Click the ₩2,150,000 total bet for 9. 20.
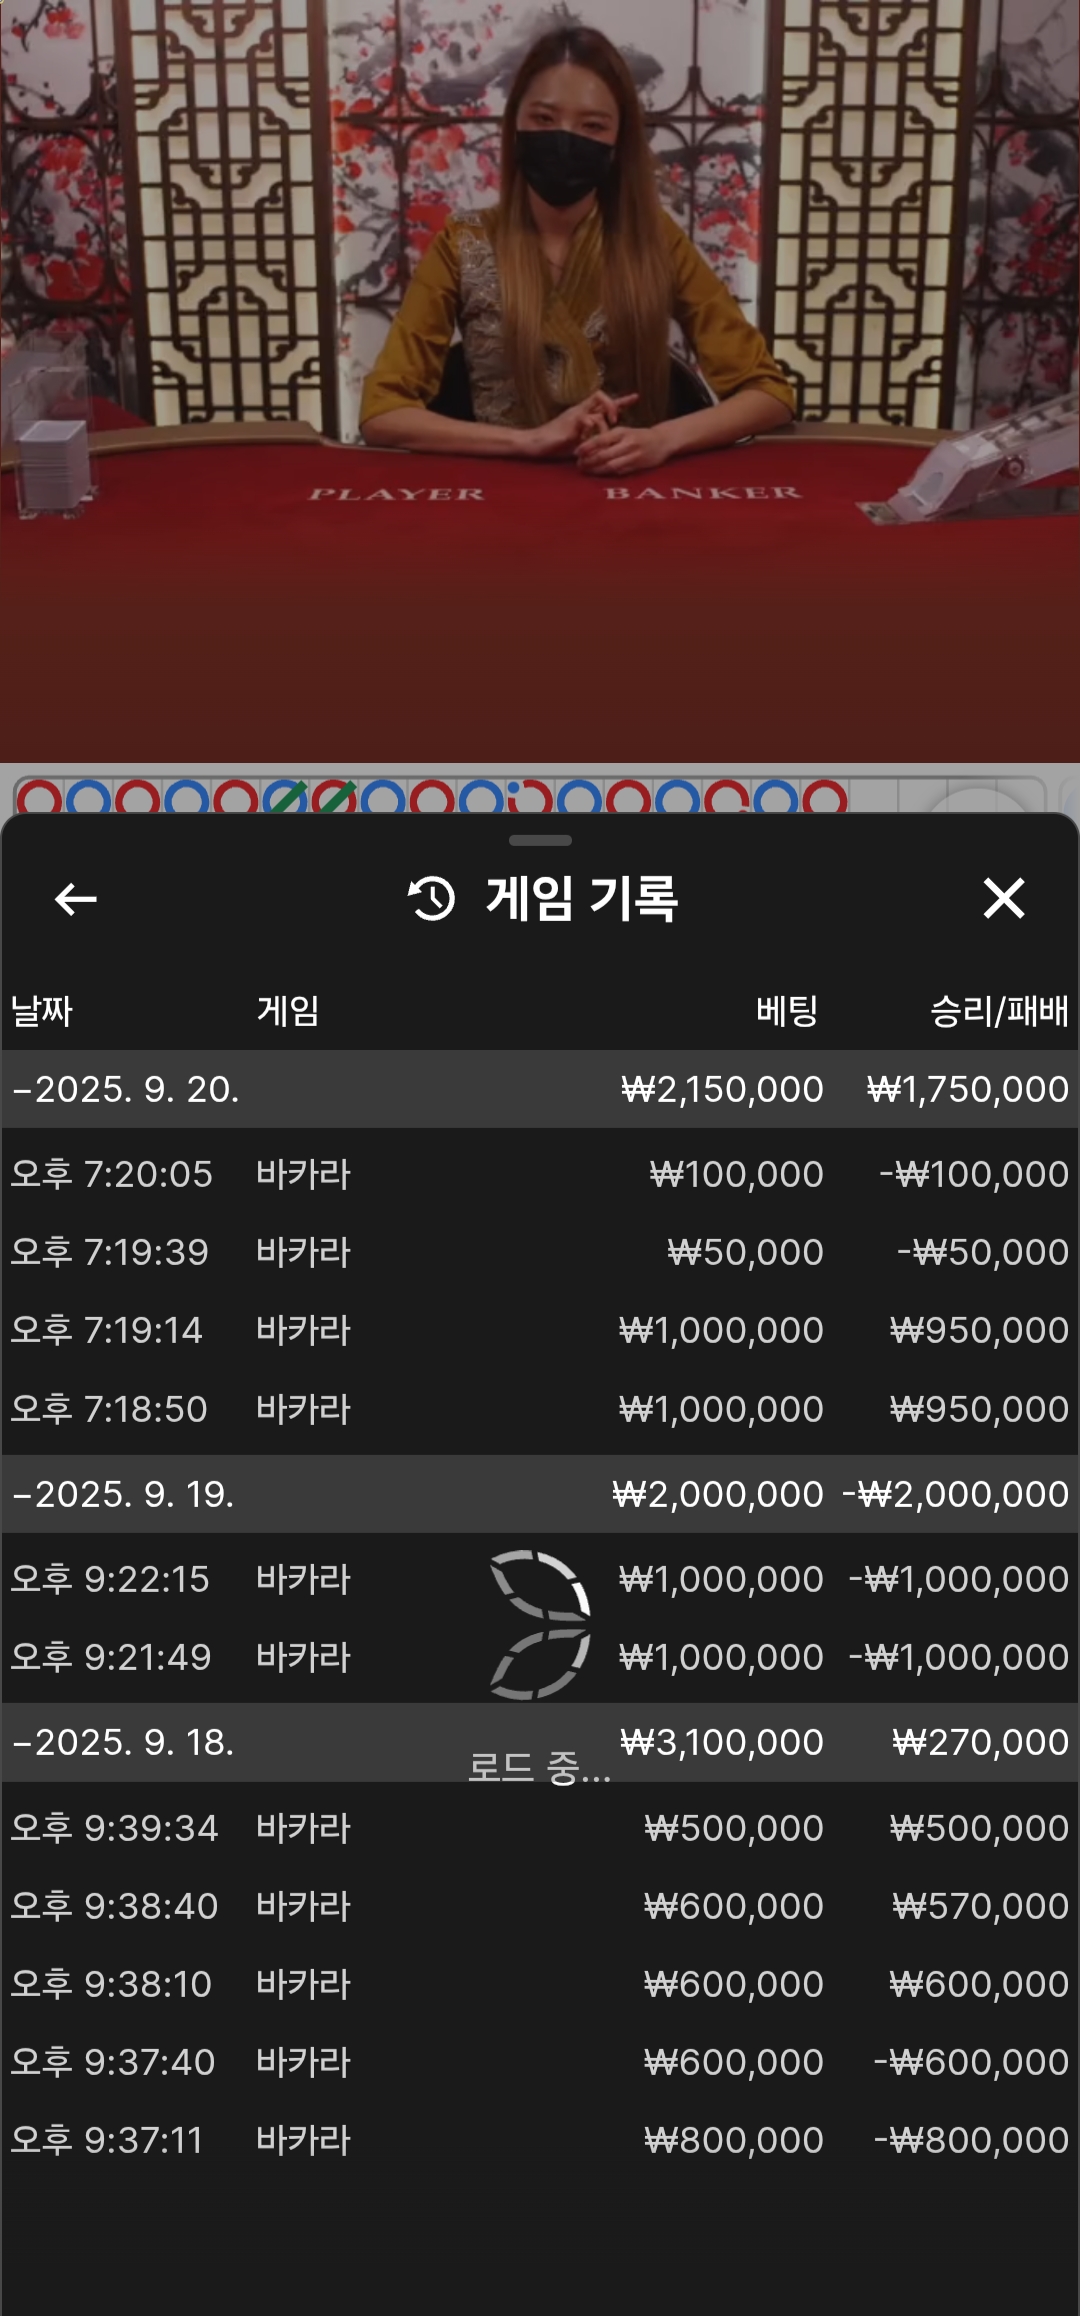Screen dimensions: 1080x2316 pyautogui.click(x=722, y=1089)
